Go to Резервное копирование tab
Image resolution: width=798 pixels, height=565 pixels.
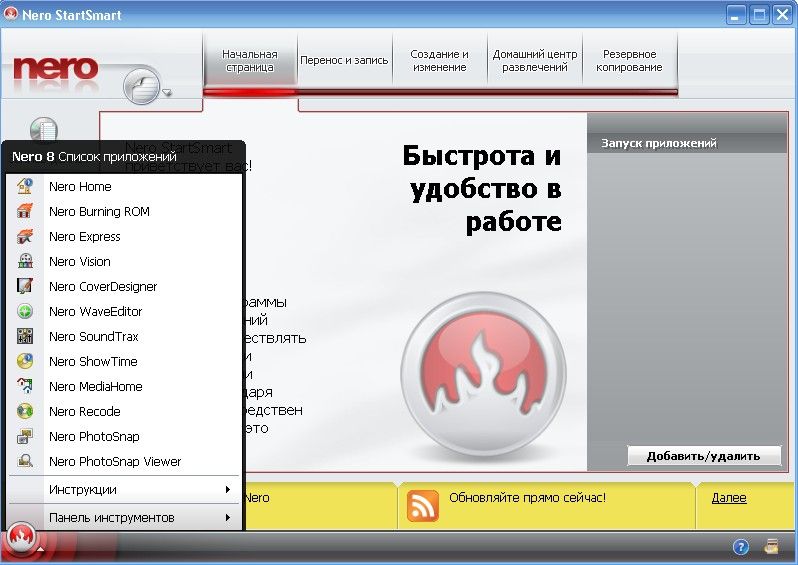629,61
